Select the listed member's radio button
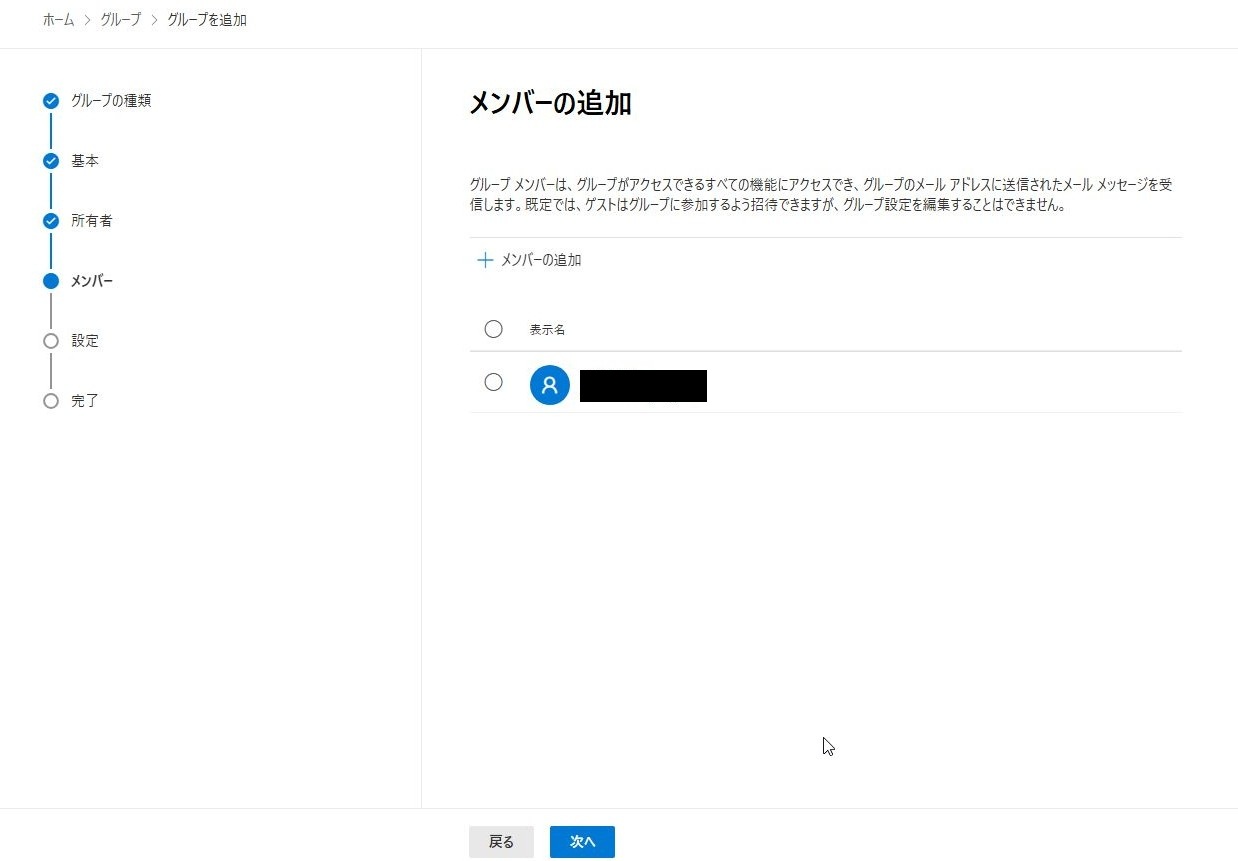Image resolution: width=1238 pixels, height=861 pixels. click(493, 382)
